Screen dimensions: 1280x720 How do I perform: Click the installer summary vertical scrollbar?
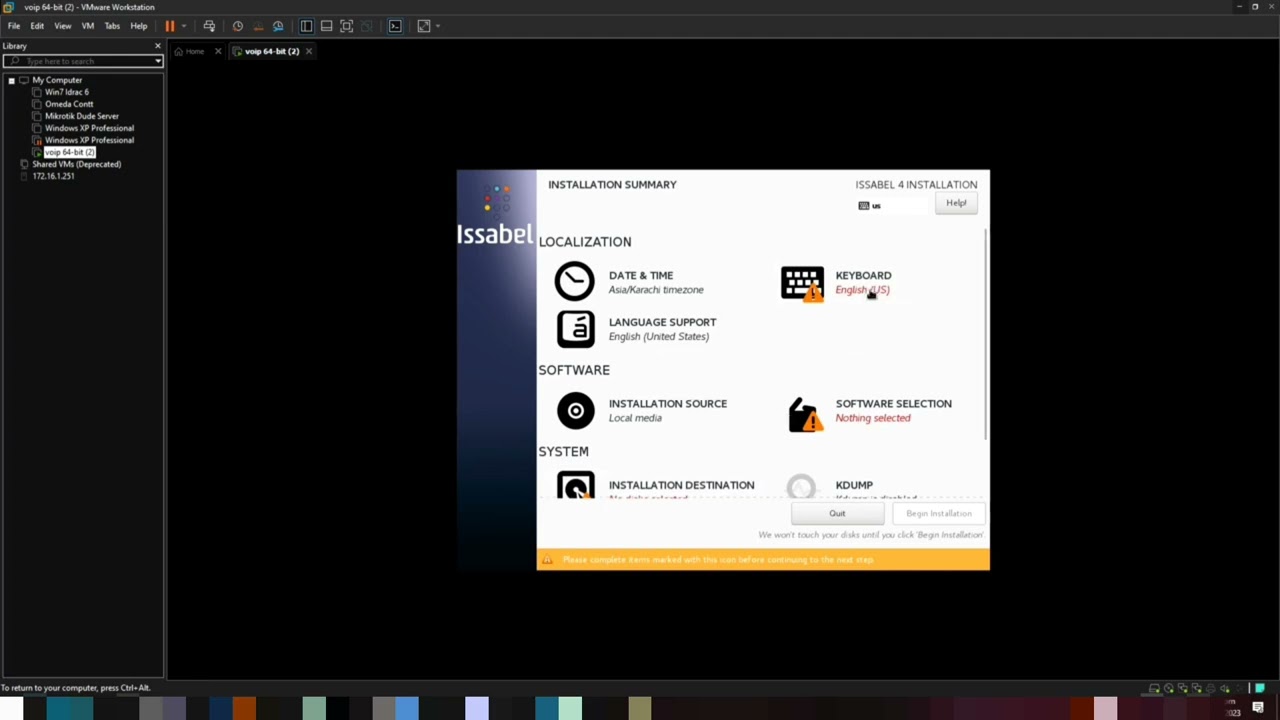pos(987,335)
